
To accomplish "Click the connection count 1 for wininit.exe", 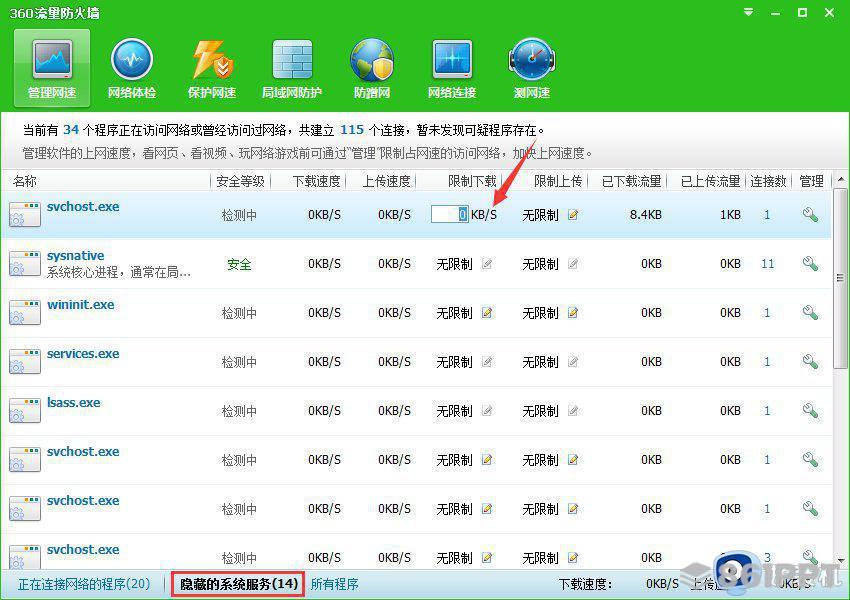I will 767,313.
